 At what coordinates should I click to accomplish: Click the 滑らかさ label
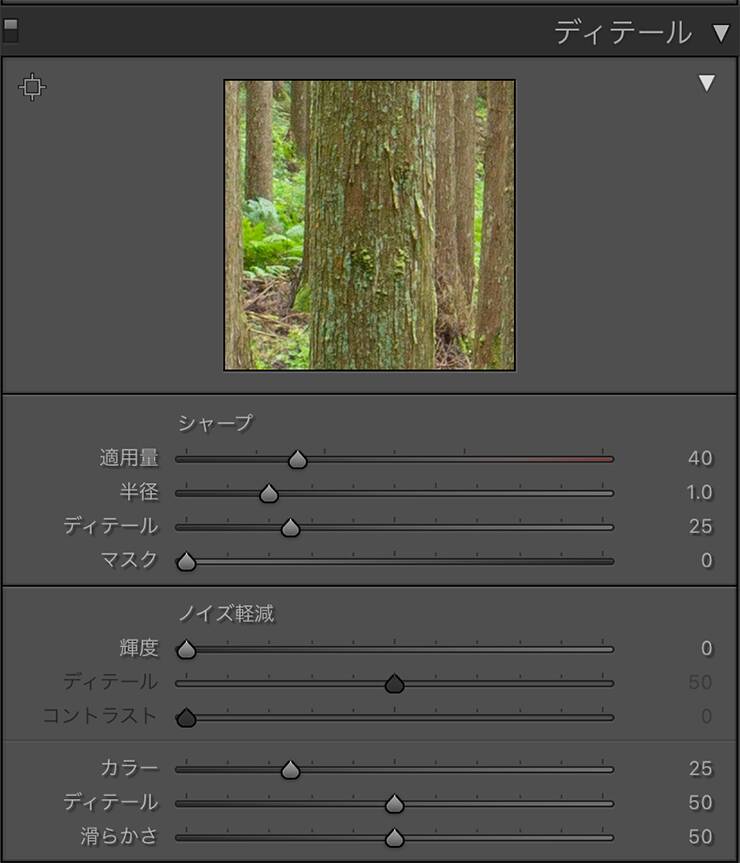pyautogui.click(x=119, y=837)
